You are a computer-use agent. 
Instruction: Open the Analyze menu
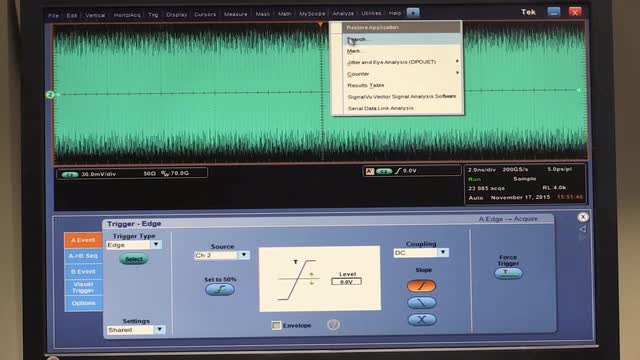343,13
